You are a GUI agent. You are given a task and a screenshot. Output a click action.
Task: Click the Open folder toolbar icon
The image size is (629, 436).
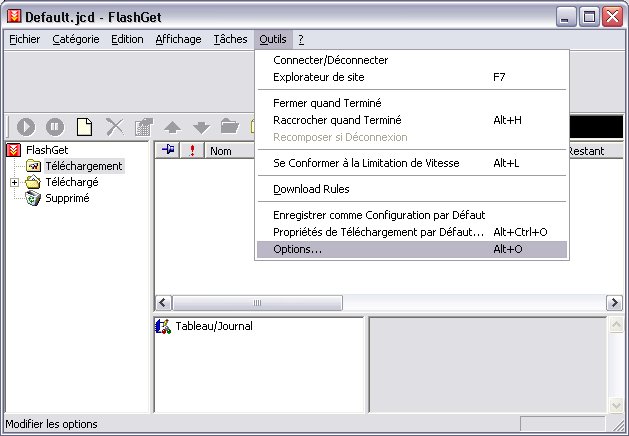tap(230, 126)
